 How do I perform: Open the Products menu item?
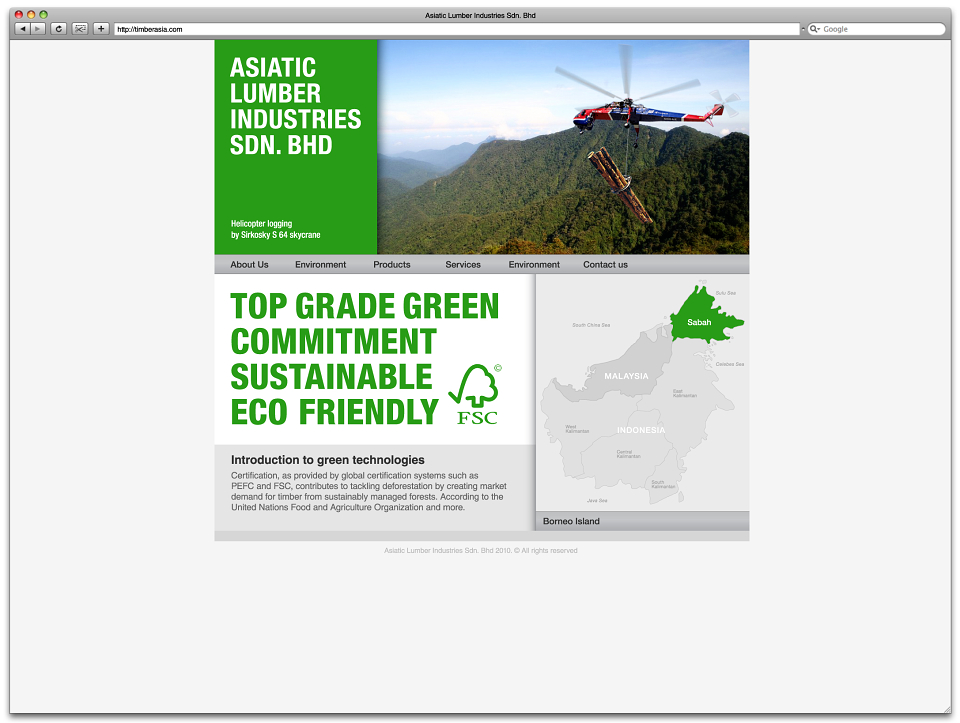pyautogui.click(x=392, y=264)
